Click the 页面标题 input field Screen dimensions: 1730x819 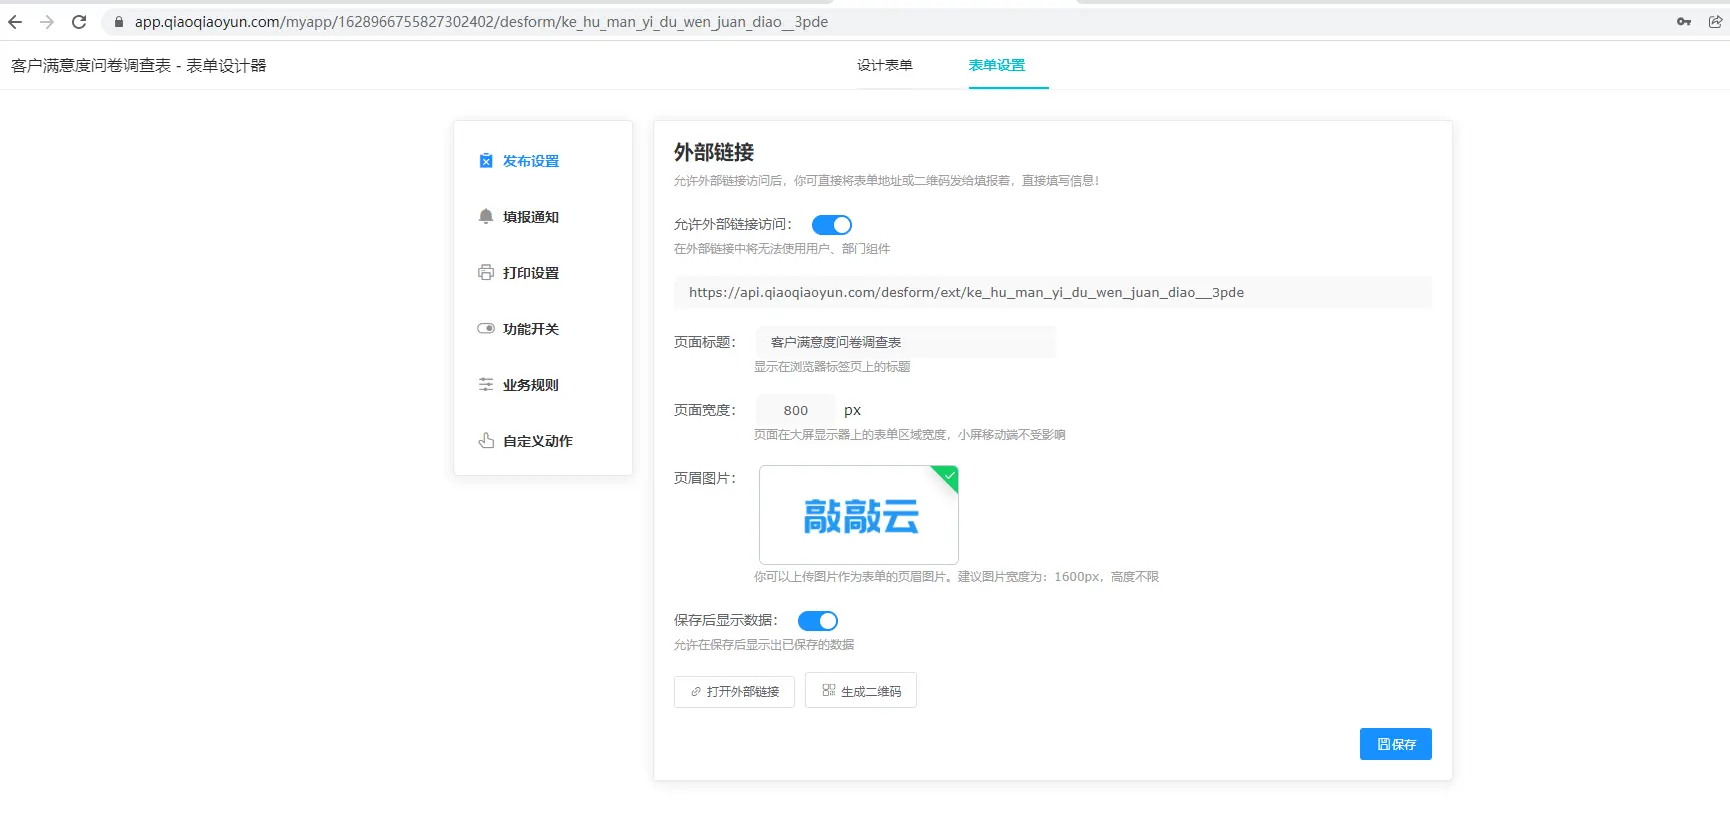click(906, 342)
